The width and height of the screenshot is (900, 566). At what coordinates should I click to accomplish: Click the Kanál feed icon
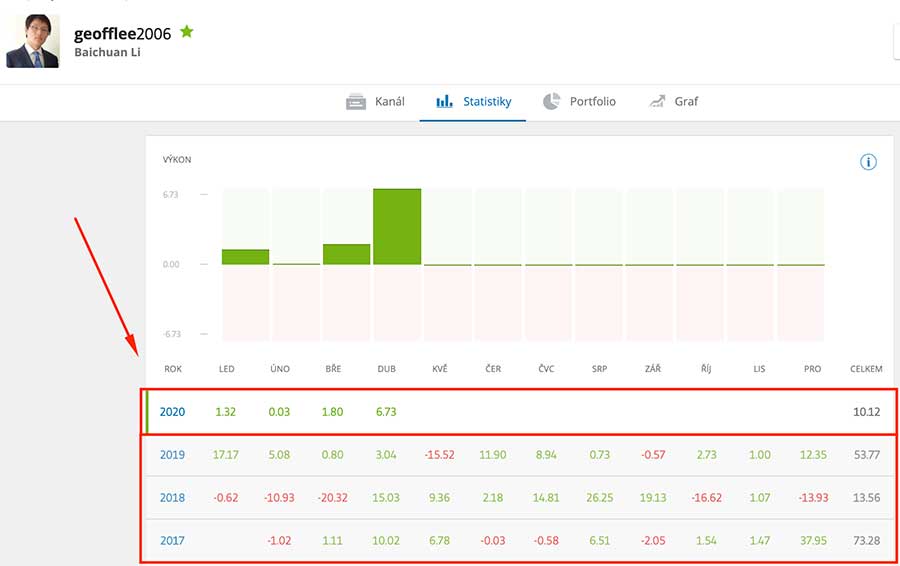click(x=356, y=102)
